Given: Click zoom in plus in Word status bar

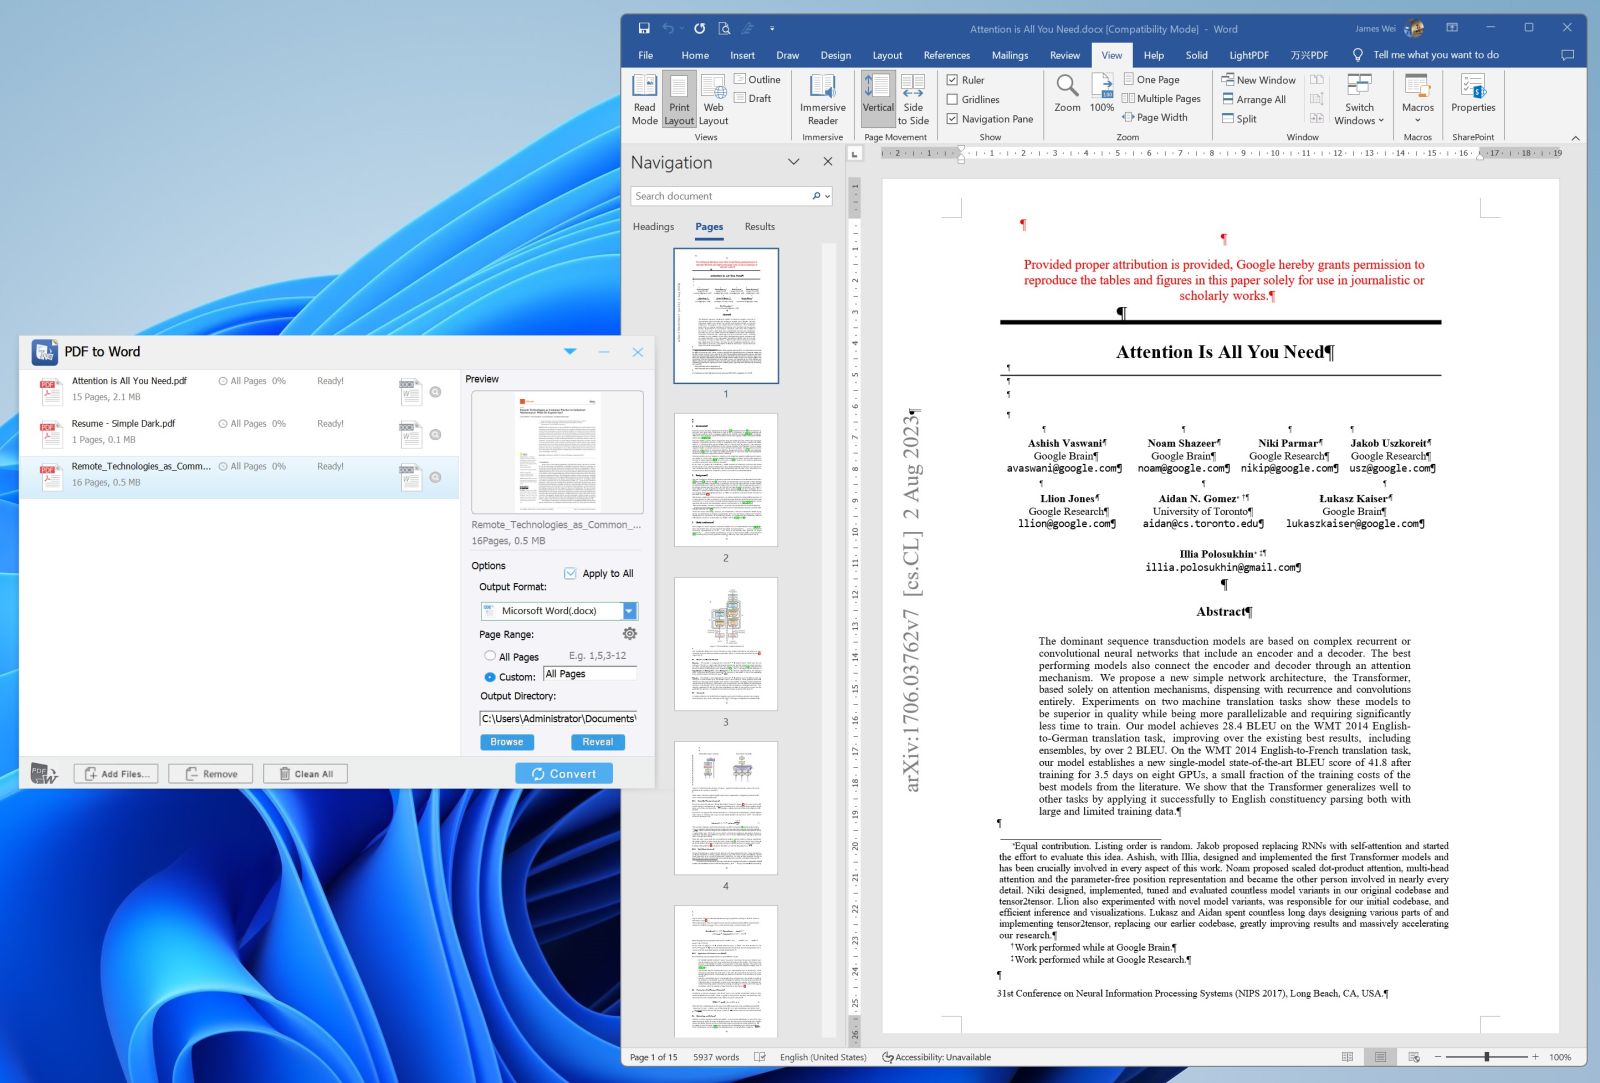Looking at the screenshot, I should [x=1536, y=1057].
